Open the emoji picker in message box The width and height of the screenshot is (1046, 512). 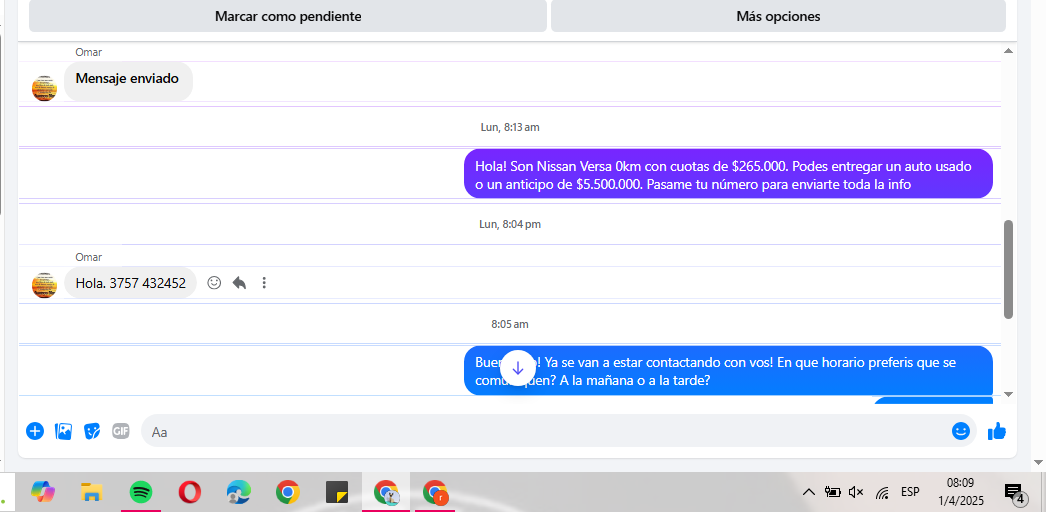961,431
